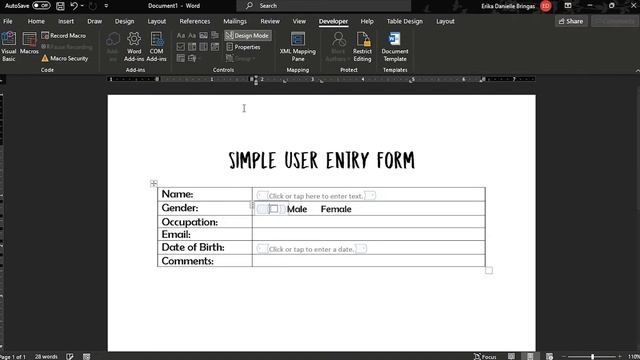Click the 110% zoom level

(x=633, y=356)
